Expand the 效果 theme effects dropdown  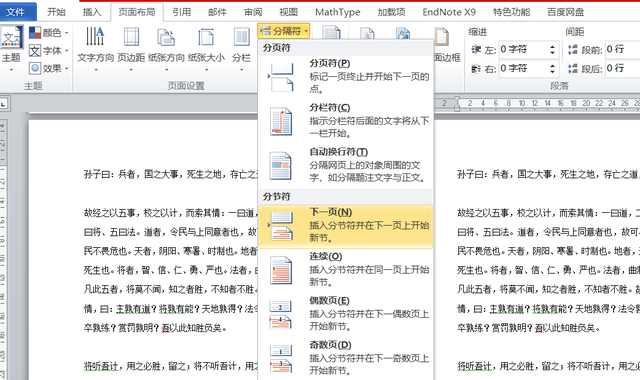click(49, 68)
